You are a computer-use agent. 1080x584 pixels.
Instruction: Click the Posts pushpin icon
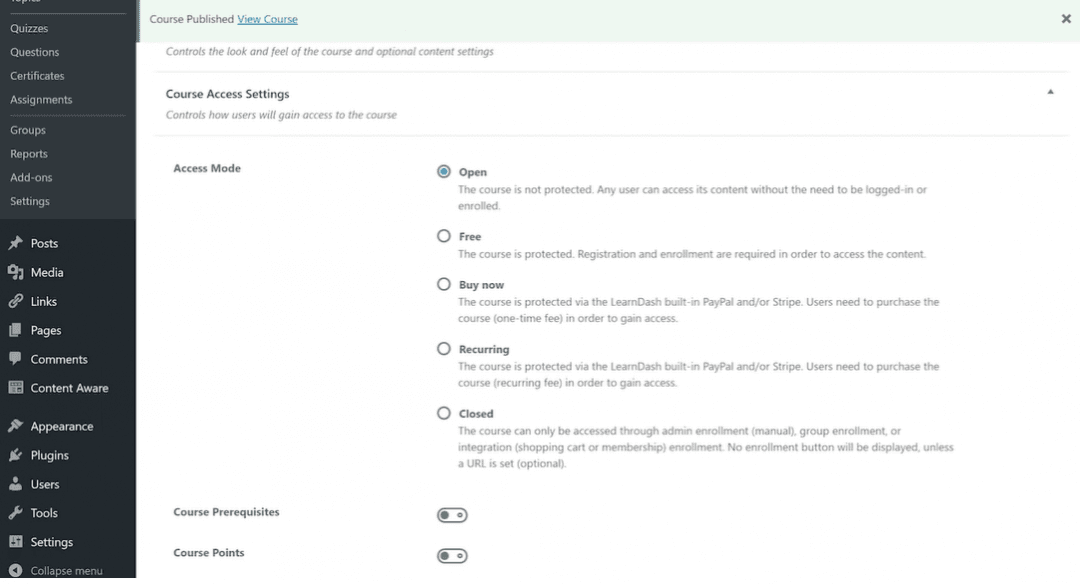point(15,243)
